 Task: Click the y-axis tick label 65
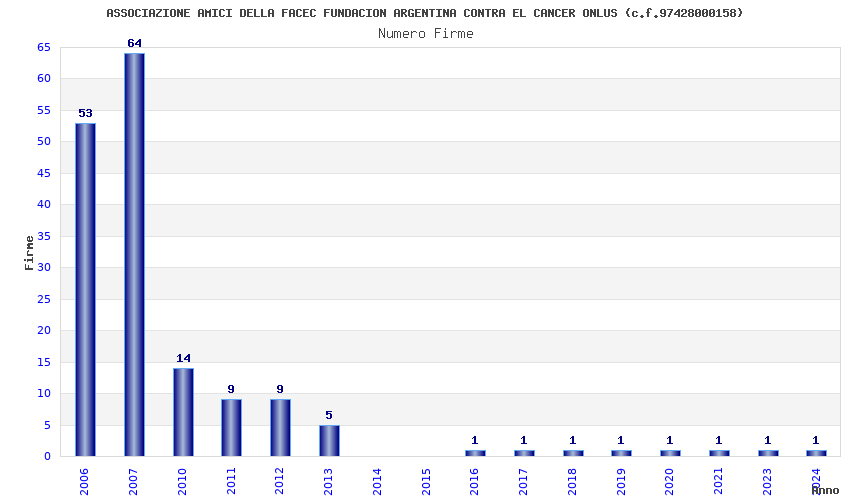pos(44,48)
